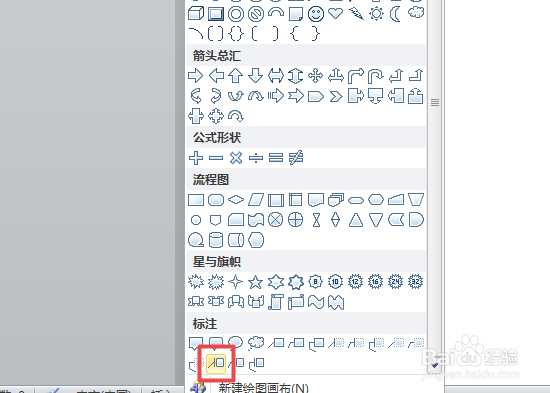
Task: Select the flowchart merge inverted triangle
Action: [x=376, y=220]
